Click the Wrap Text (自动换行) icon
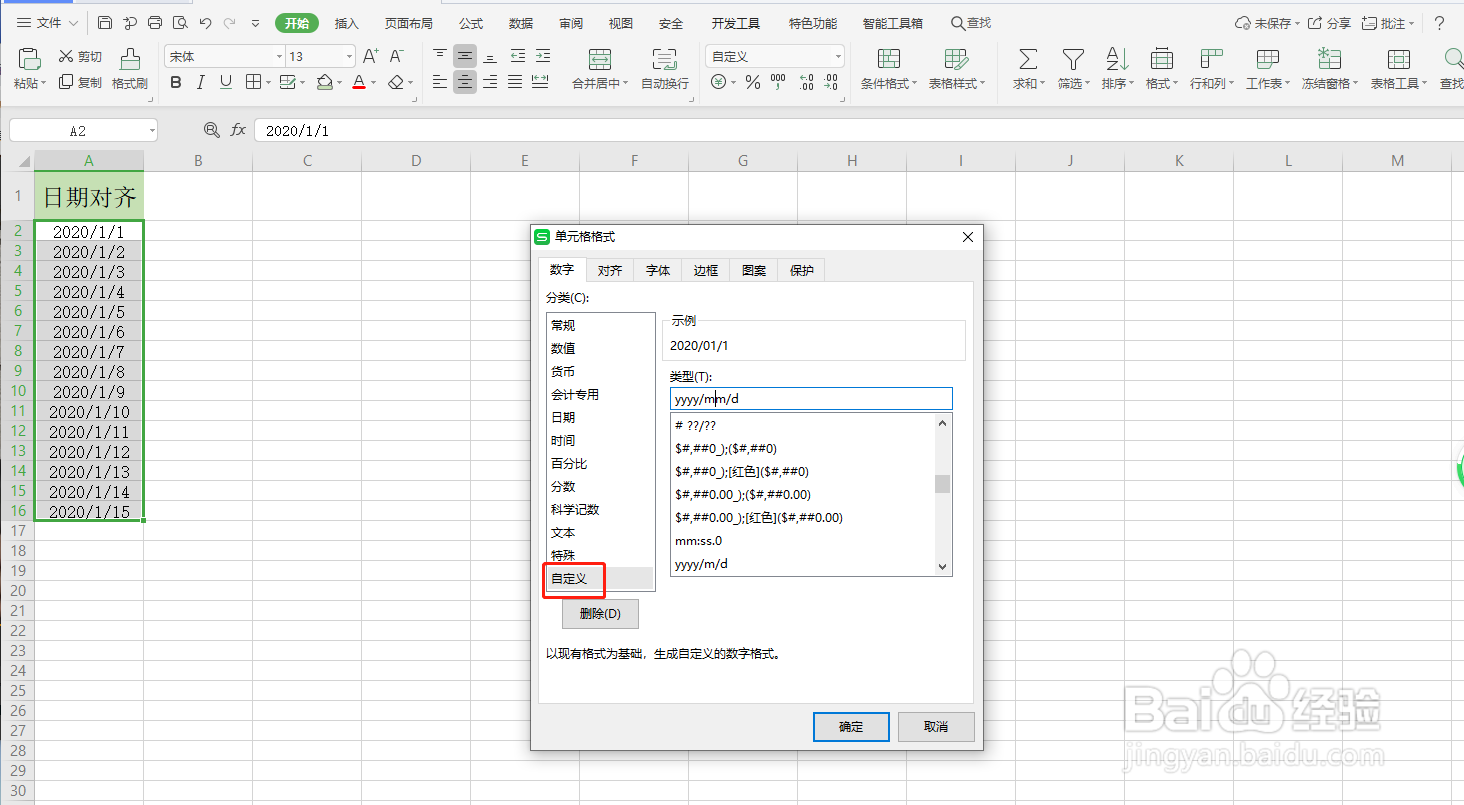The image size is (1464, 805). [664, 59]
